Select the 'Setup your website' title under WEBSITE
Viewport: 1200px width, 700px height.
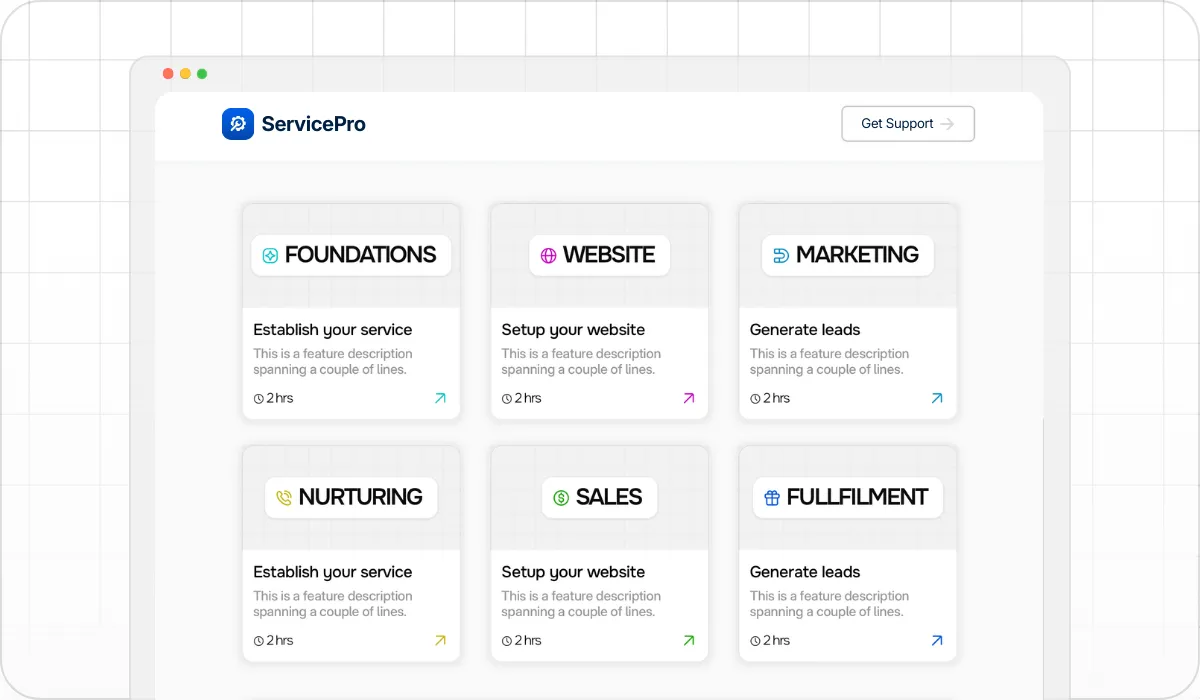pos(573,330)
